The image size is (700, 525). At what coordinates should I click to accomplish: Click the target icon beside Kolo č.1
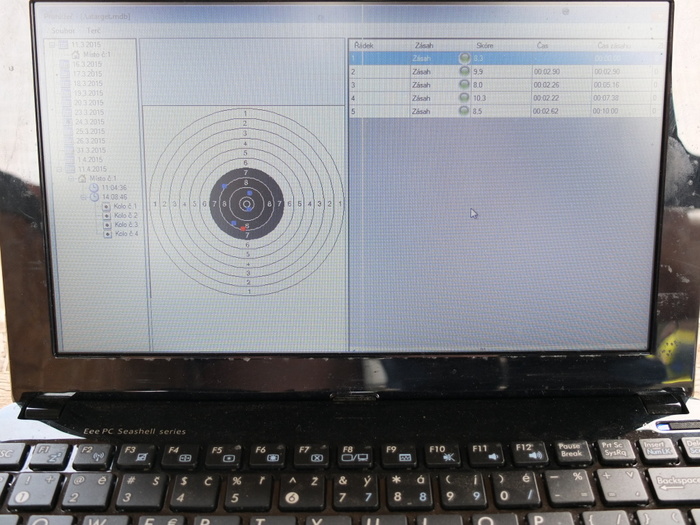[106, 207]
